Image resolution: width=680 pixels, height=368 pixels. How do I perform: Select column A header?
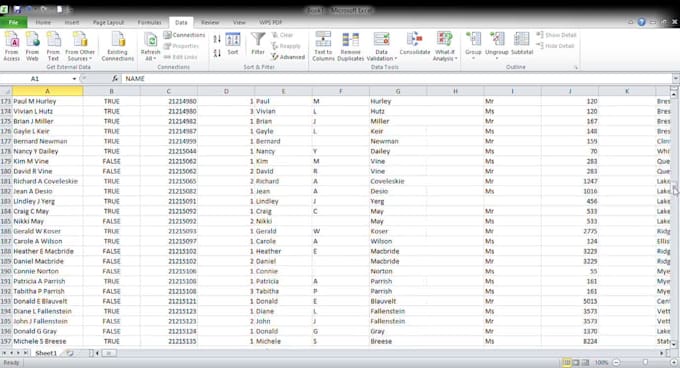(48, 91)
